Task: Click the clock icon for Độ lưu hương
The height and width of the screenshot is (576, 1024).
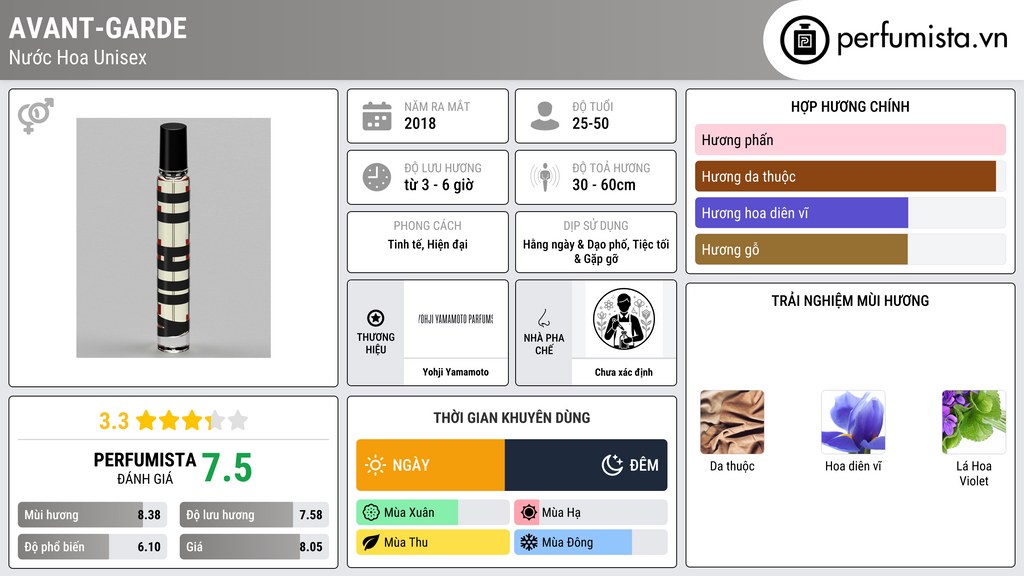Action: [377, 177]
